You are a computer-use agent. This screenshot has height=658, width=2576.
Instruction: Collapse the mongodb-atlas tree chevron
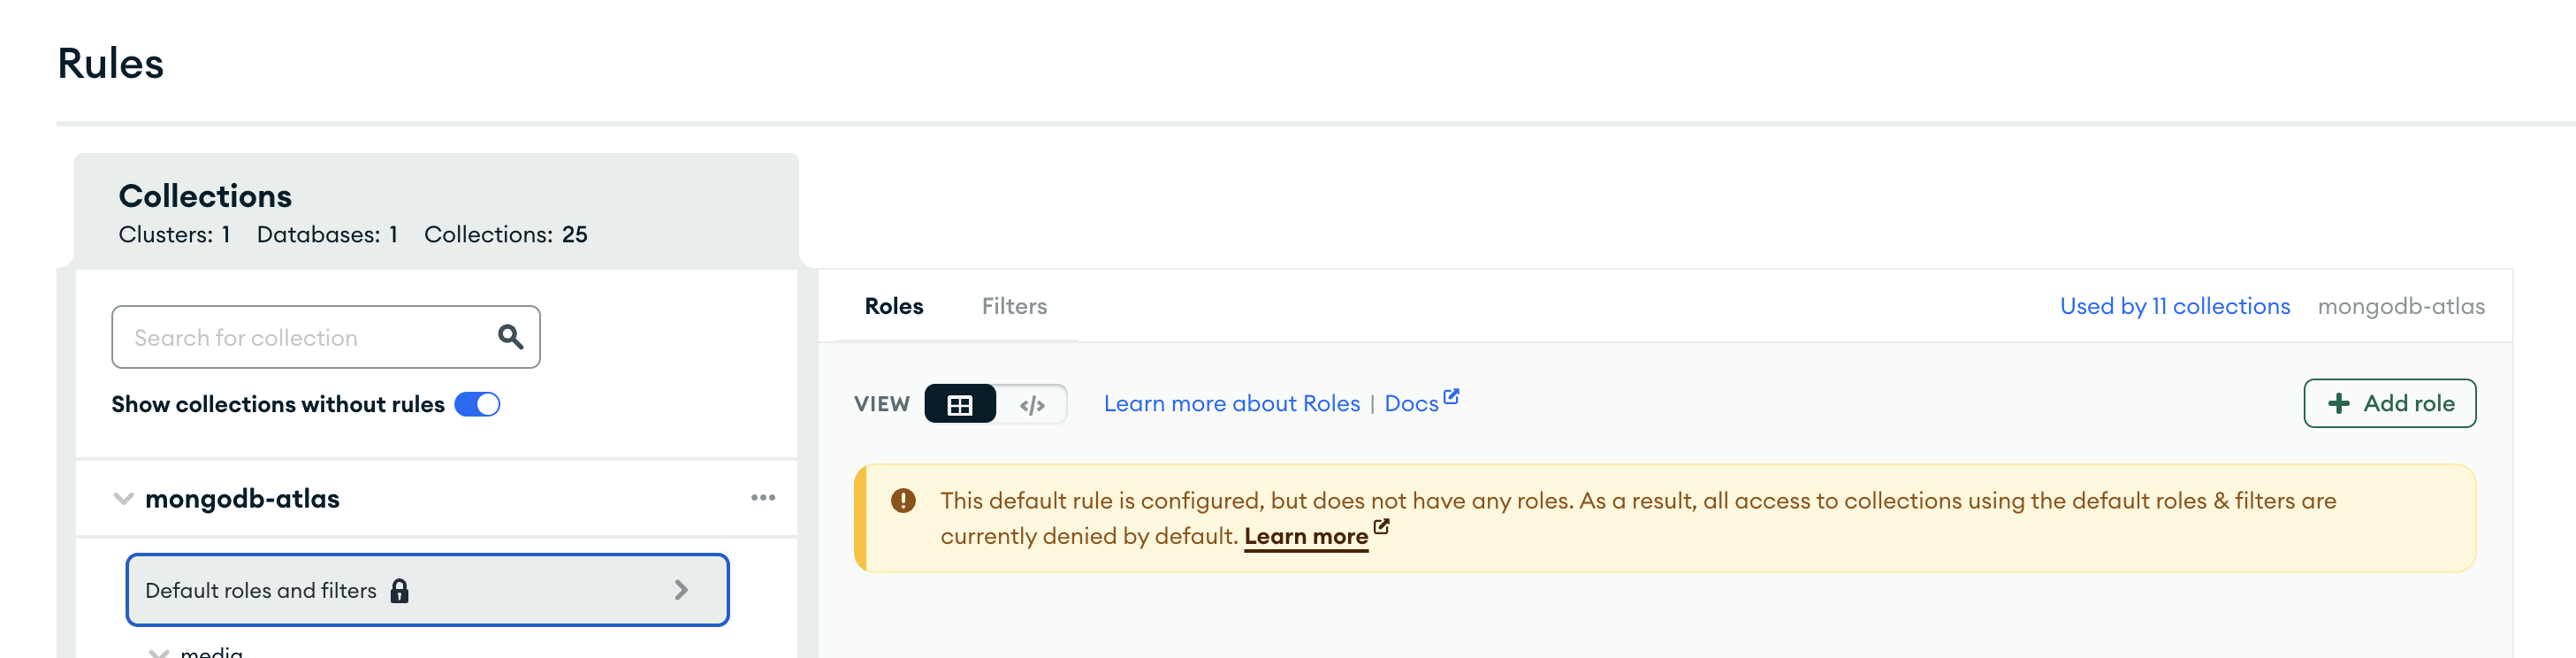pyautogui.click(x=123, y=498)
